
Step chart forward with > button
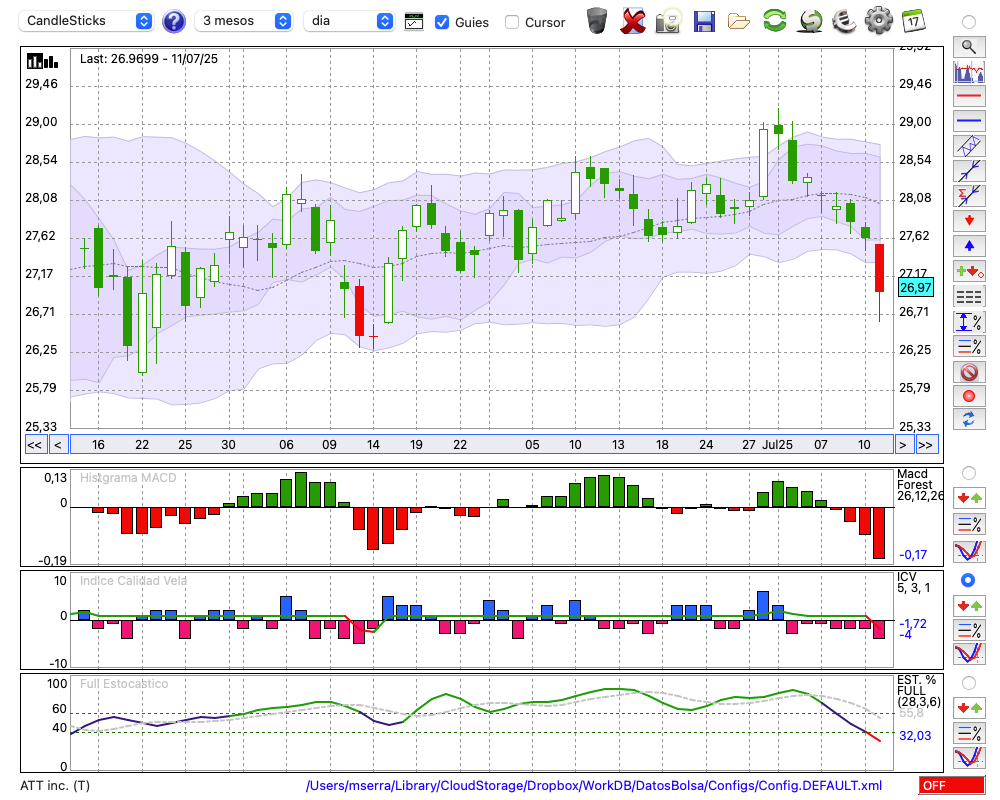pyautogui.click(x=903, y=445)
